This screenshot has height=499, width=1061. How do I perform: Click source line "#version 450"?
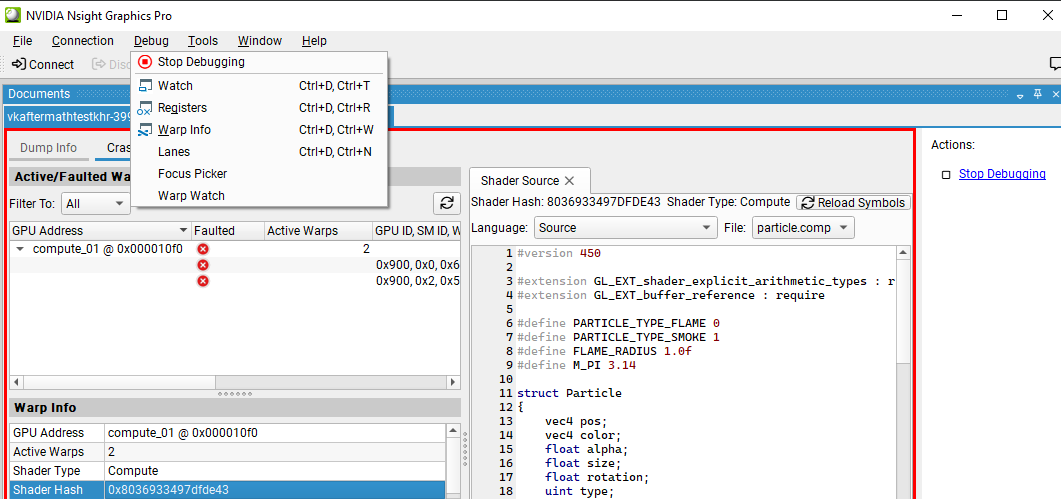coord(559,253)
